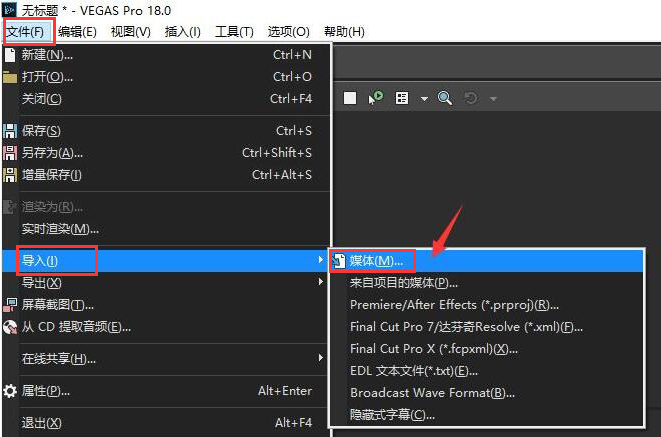
Task: Click the magnifier search media icon
Action: pos(445,98)
